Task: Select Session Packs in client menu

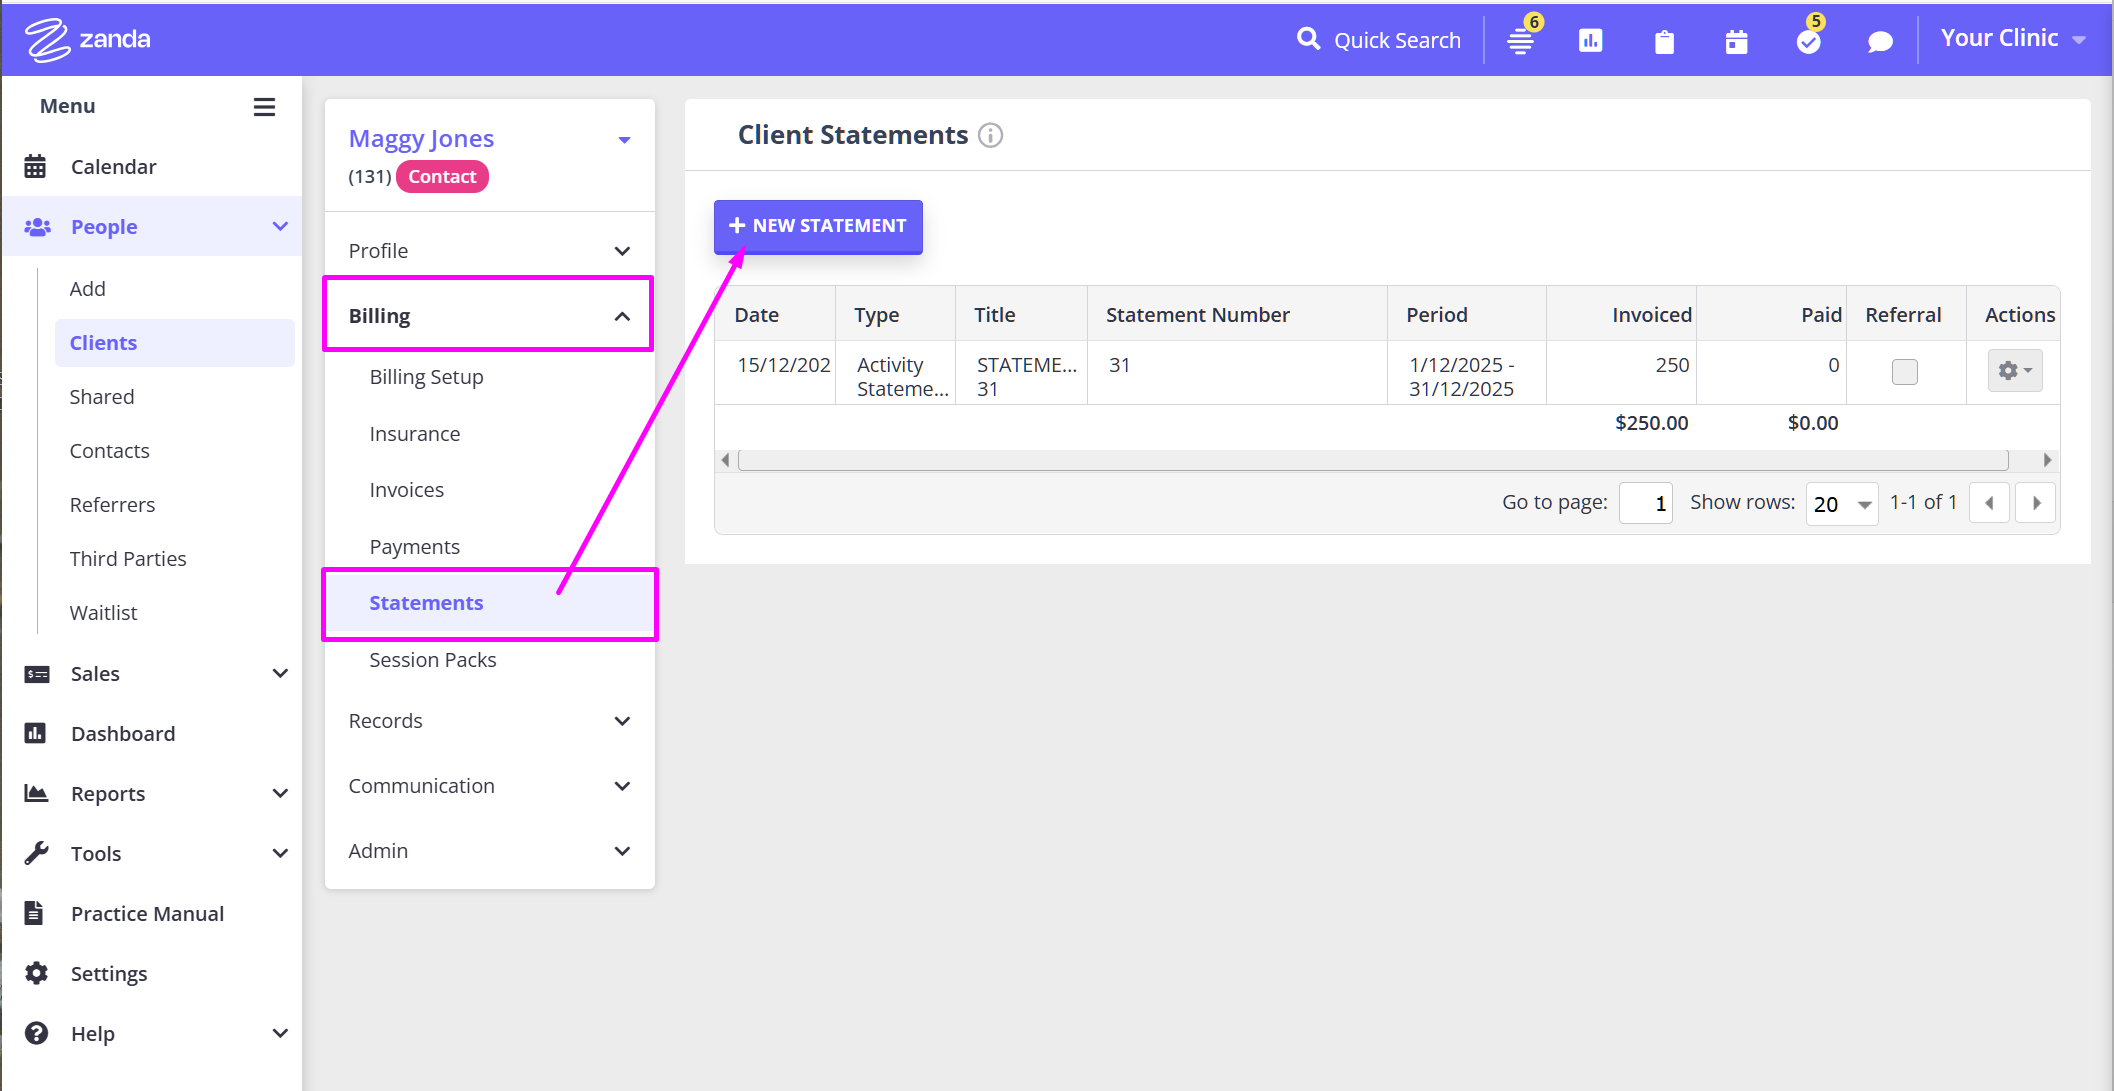Action: (432, 660)
